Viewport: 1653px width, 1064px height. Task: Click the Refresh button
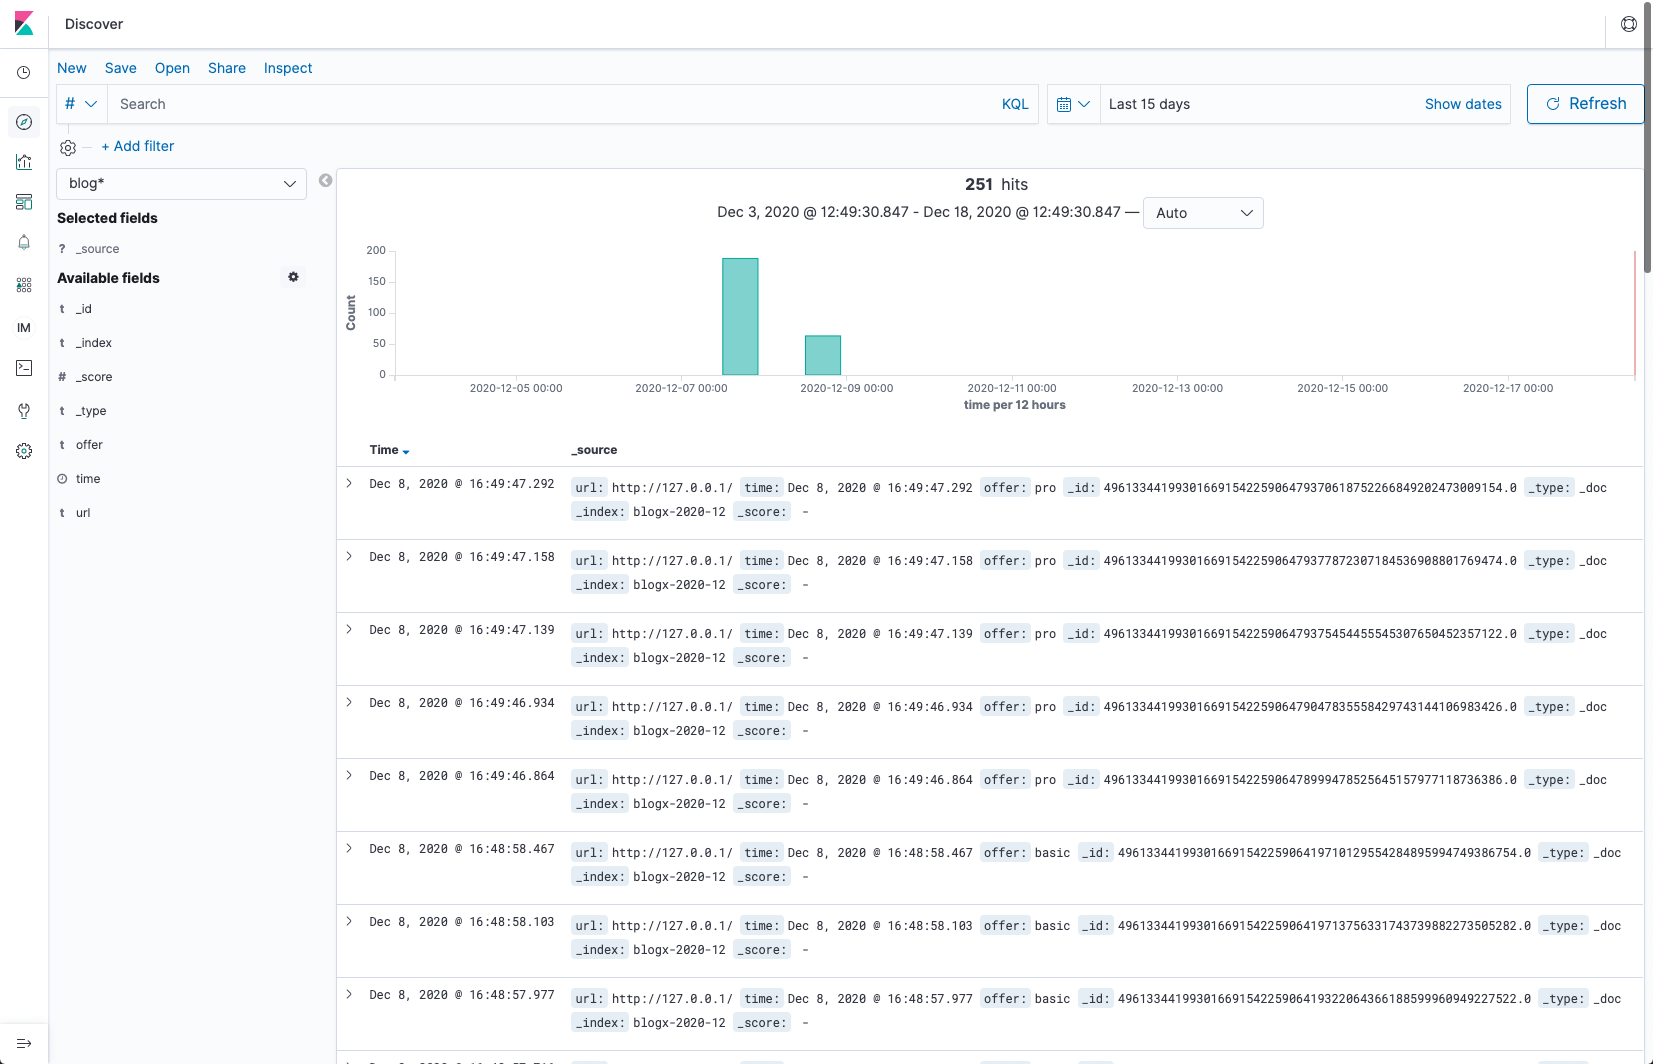pyautogui.click(x=1585, y=104)
